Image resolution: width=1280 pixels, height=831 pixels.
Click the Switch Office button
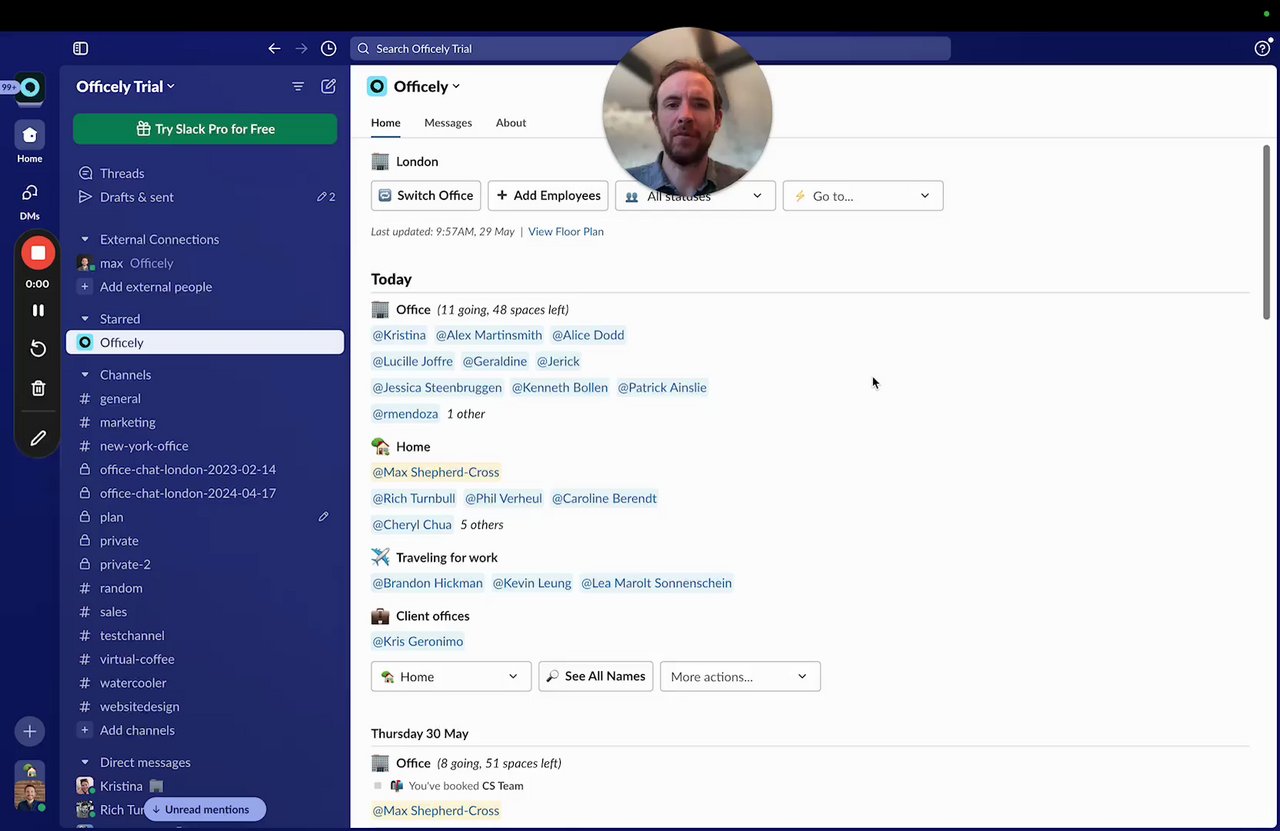(426, 196)
